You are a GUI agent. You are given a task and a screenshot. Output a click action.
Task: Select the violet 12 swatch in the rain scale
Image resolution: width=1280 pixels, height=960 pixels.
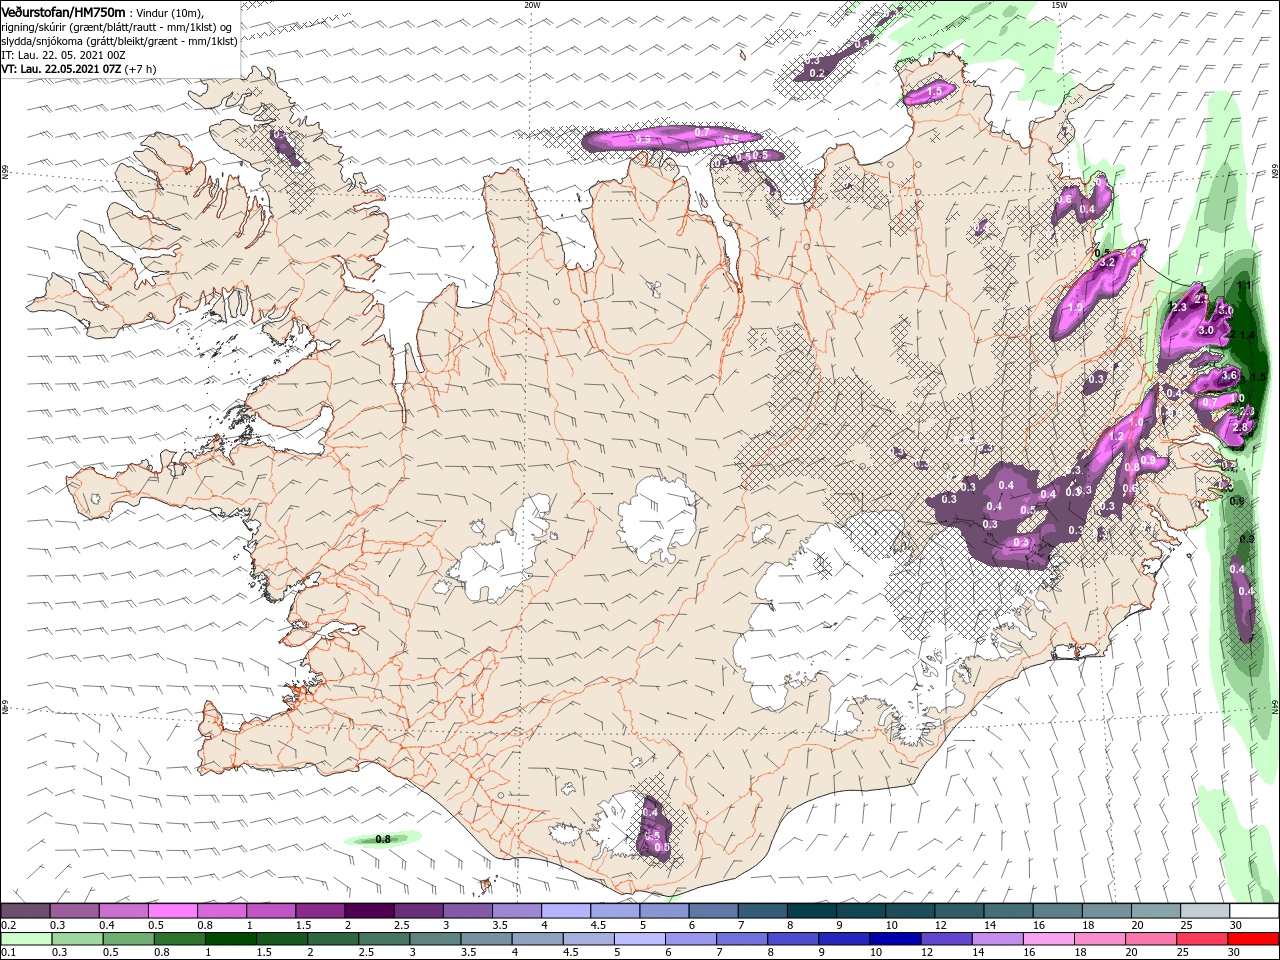click(x=946, y=938)
